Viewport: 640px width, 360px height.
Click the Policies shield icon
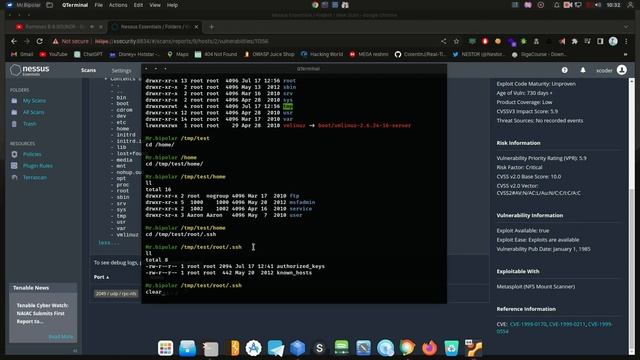[14, 154]
